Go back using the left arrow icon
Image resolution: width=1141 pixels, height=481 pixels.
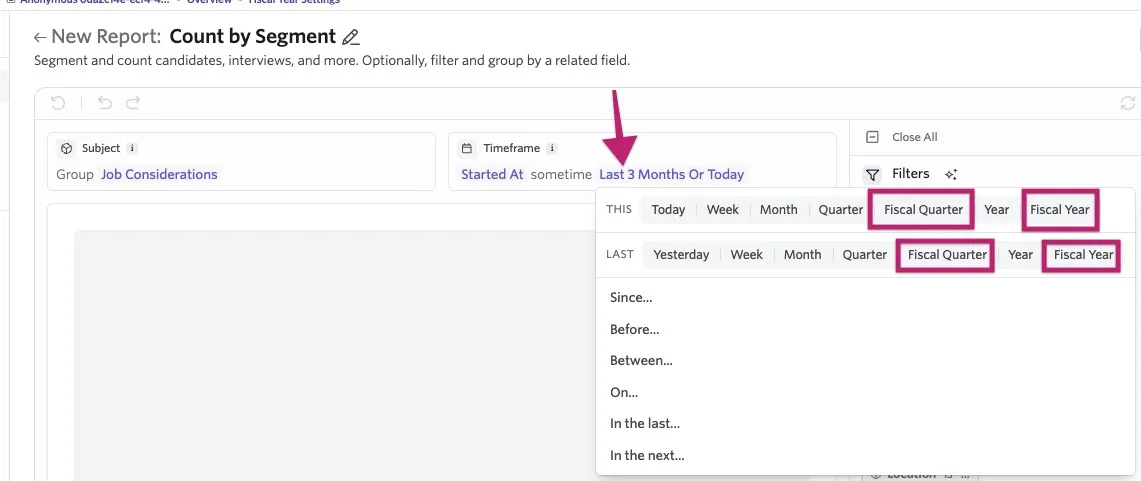click(x=40, y=37)
